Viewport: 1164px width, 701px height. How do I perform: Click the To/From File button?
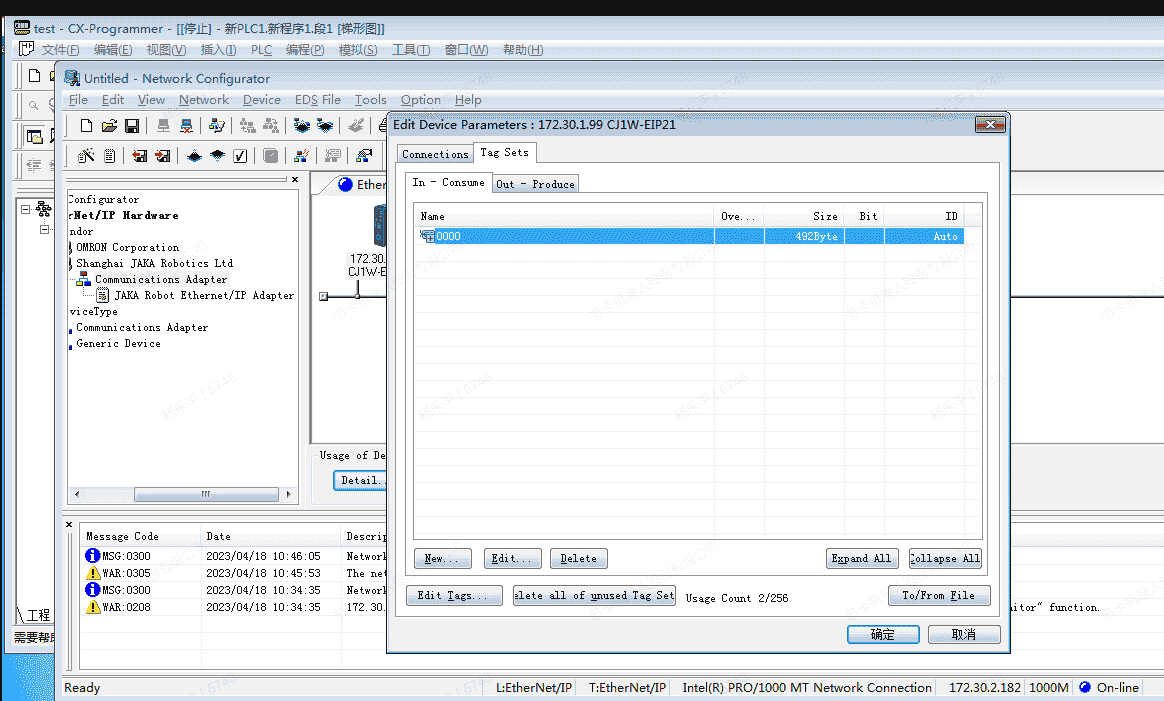938,596
